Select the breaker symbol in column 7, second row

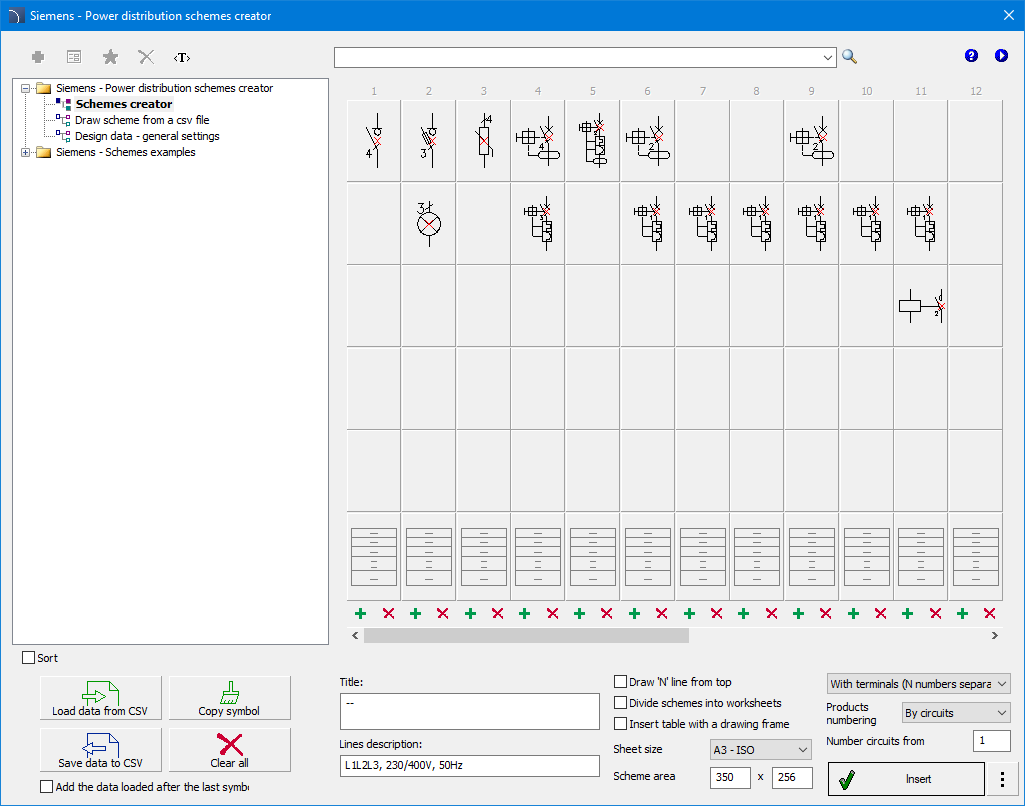tap(703, 224)
